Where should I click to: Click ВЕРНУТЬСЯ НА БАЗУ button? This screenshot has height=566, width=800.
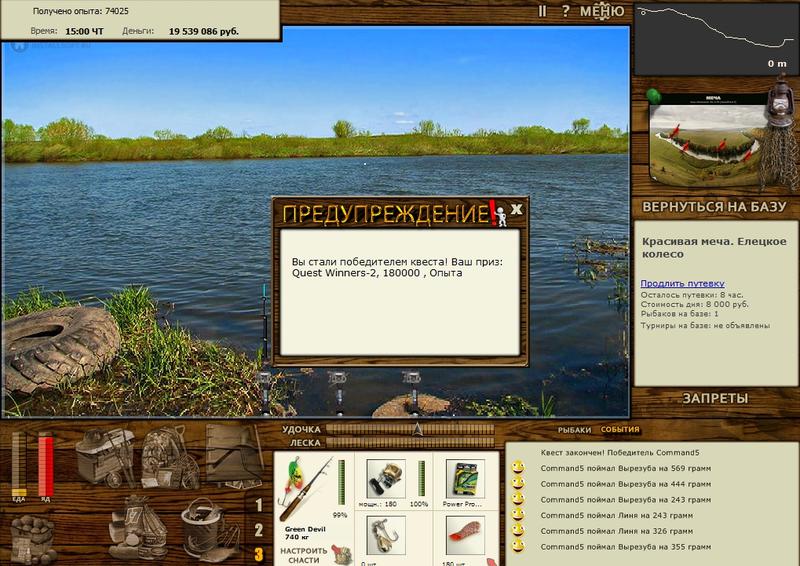point(714,207)
